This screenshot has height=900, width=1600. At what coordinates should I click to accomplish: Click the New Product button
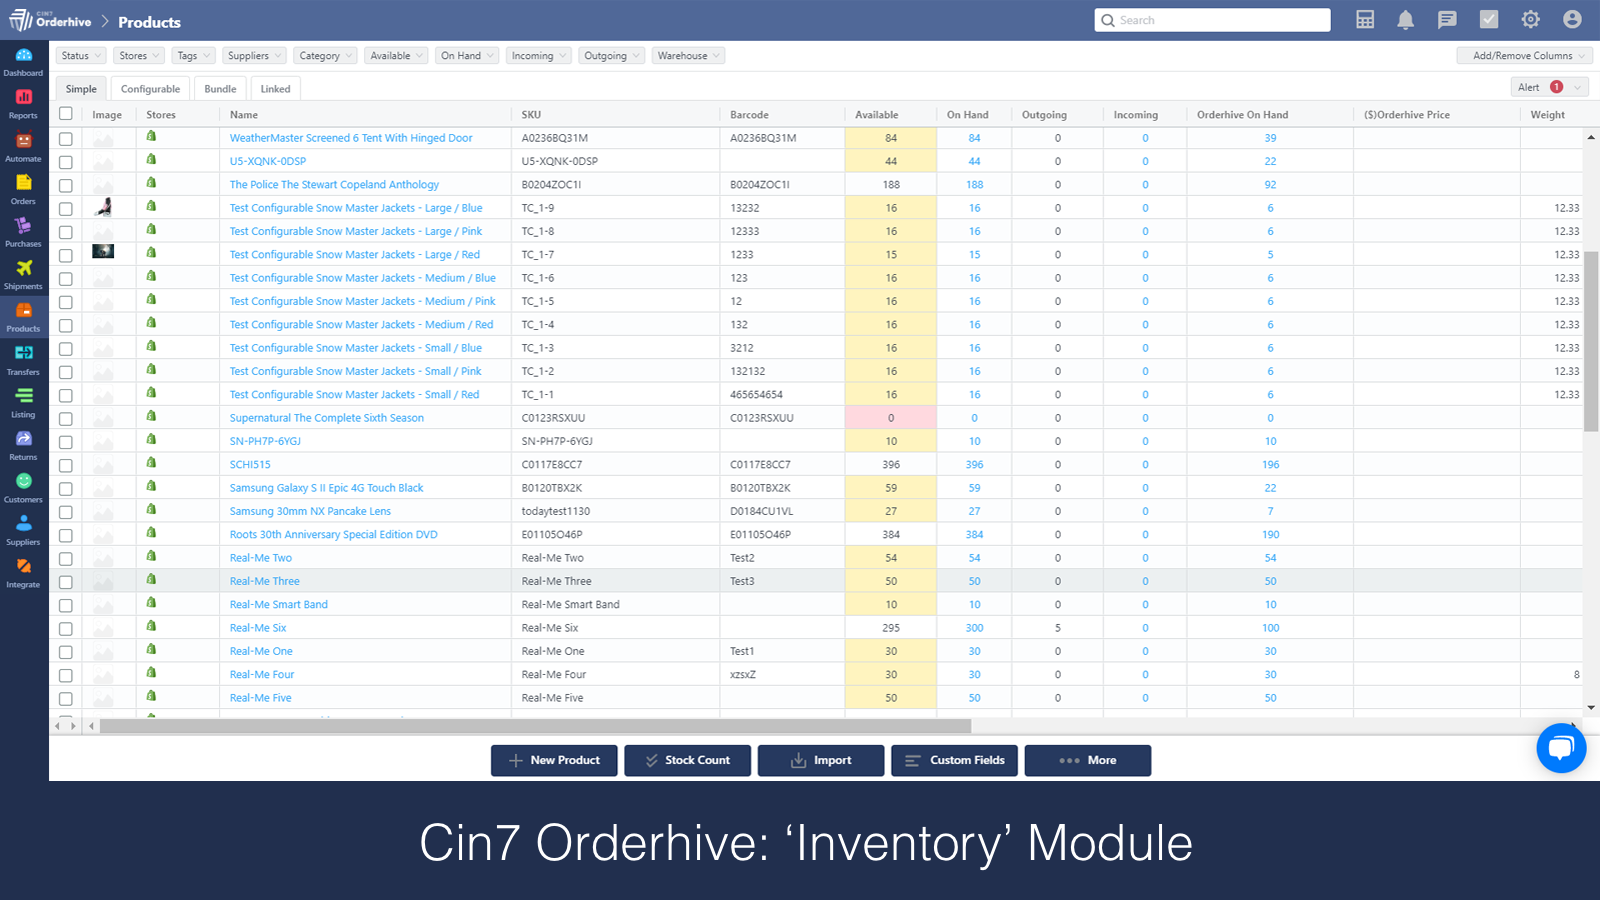[x=554, y=760]
